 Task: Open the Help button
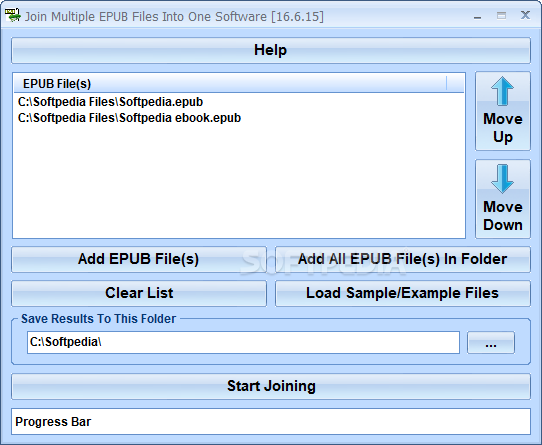click(x=271, y=50)
